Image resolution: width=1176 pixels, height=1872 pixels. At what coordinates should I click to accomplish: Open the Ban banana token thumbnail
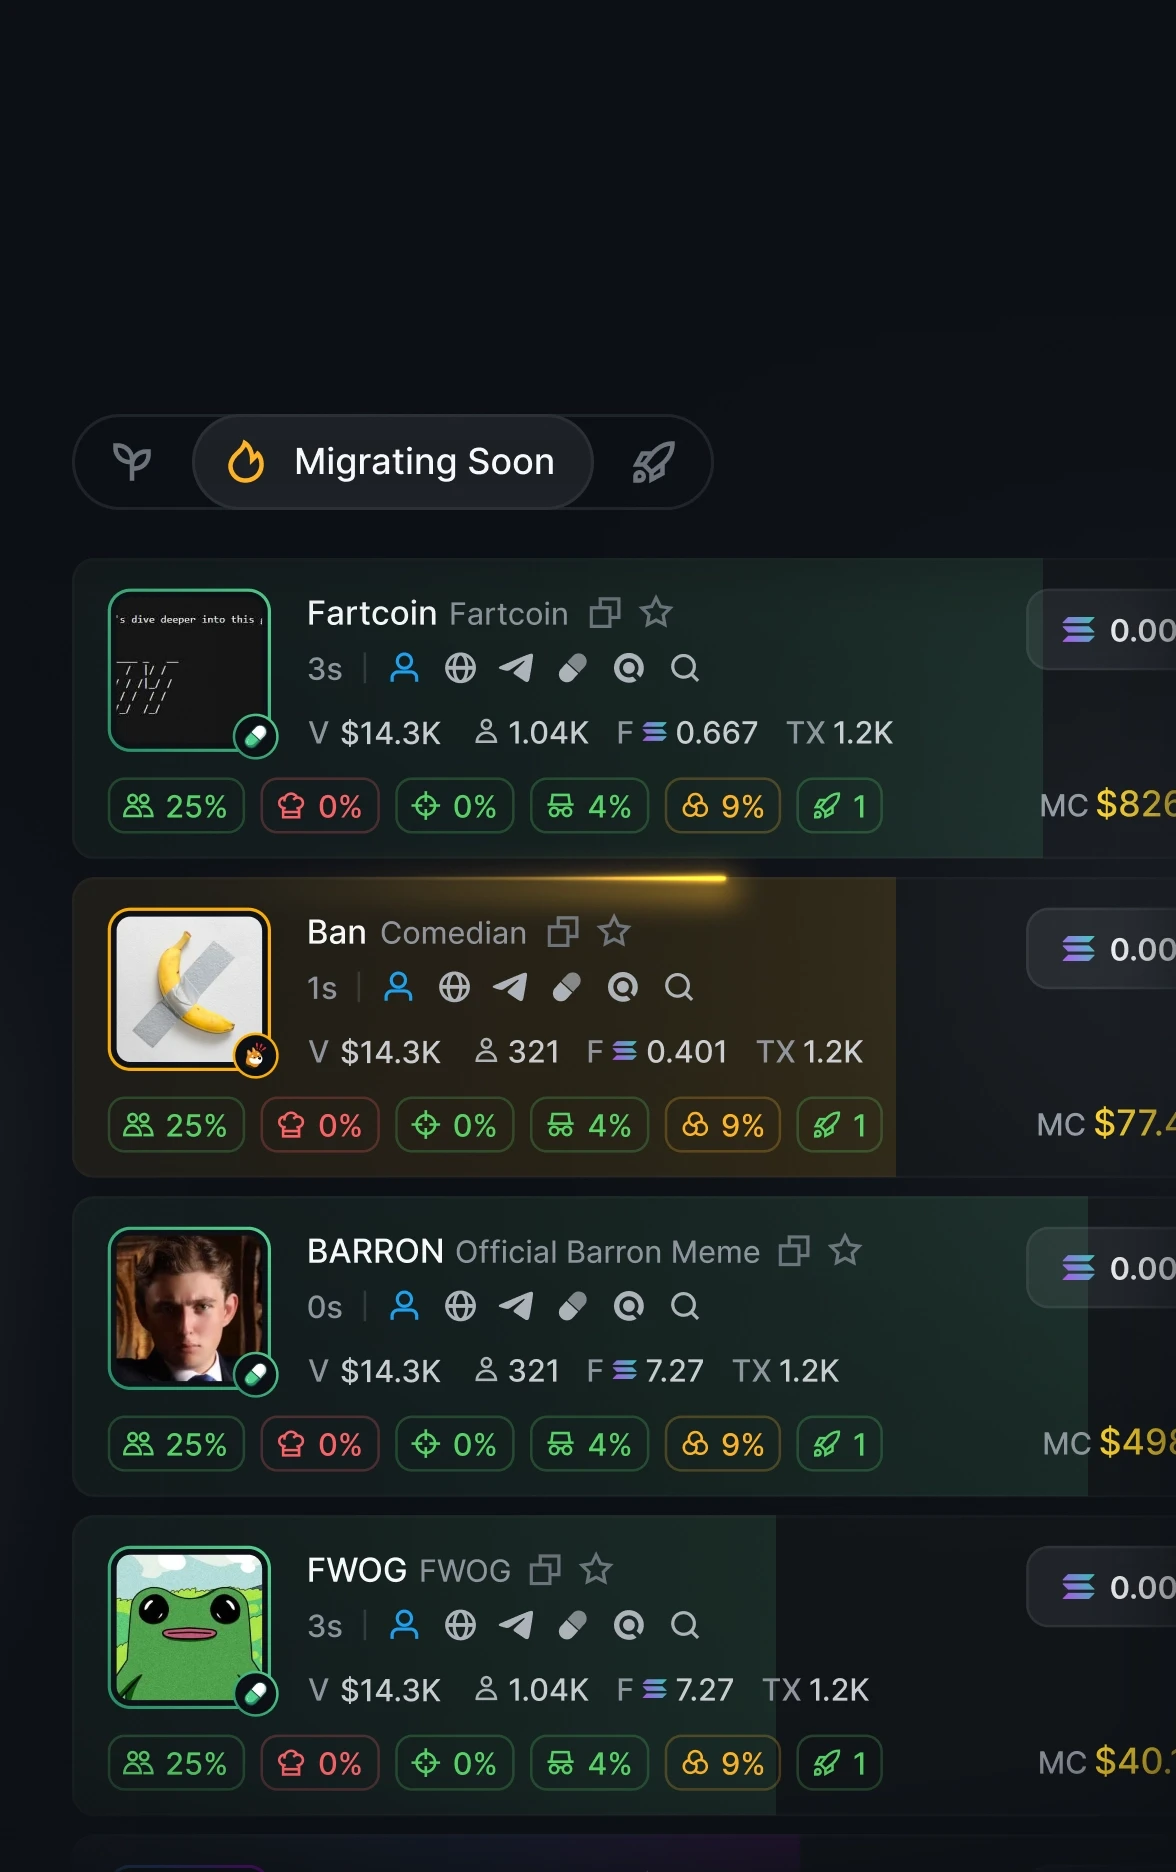[x=189, y=989]
